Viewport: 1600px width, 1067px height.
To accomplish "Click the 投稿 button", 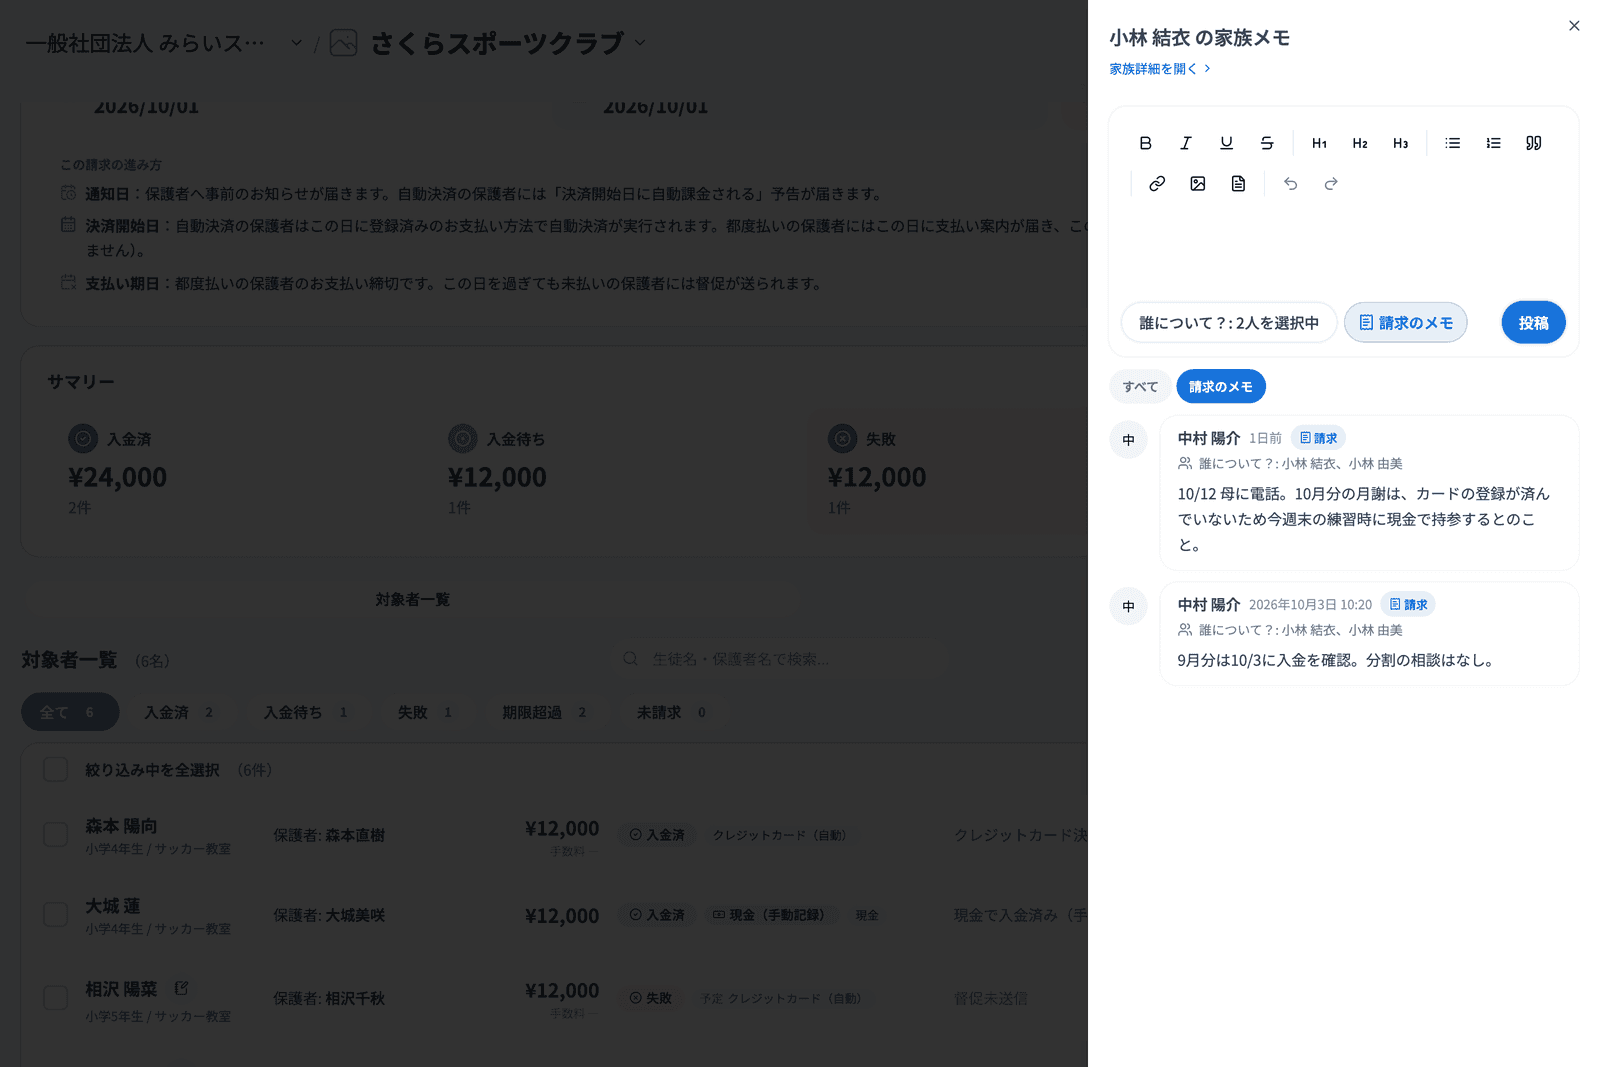I will (x=1533, y=323).
